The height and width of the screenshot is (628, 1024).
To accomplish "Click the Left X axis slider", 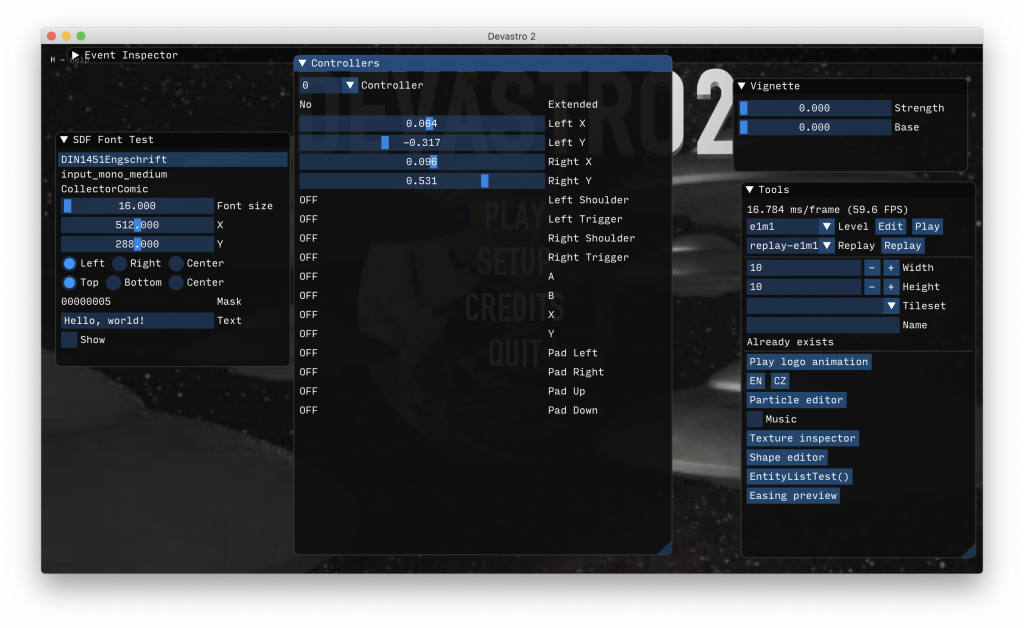I will click(422, 123).
